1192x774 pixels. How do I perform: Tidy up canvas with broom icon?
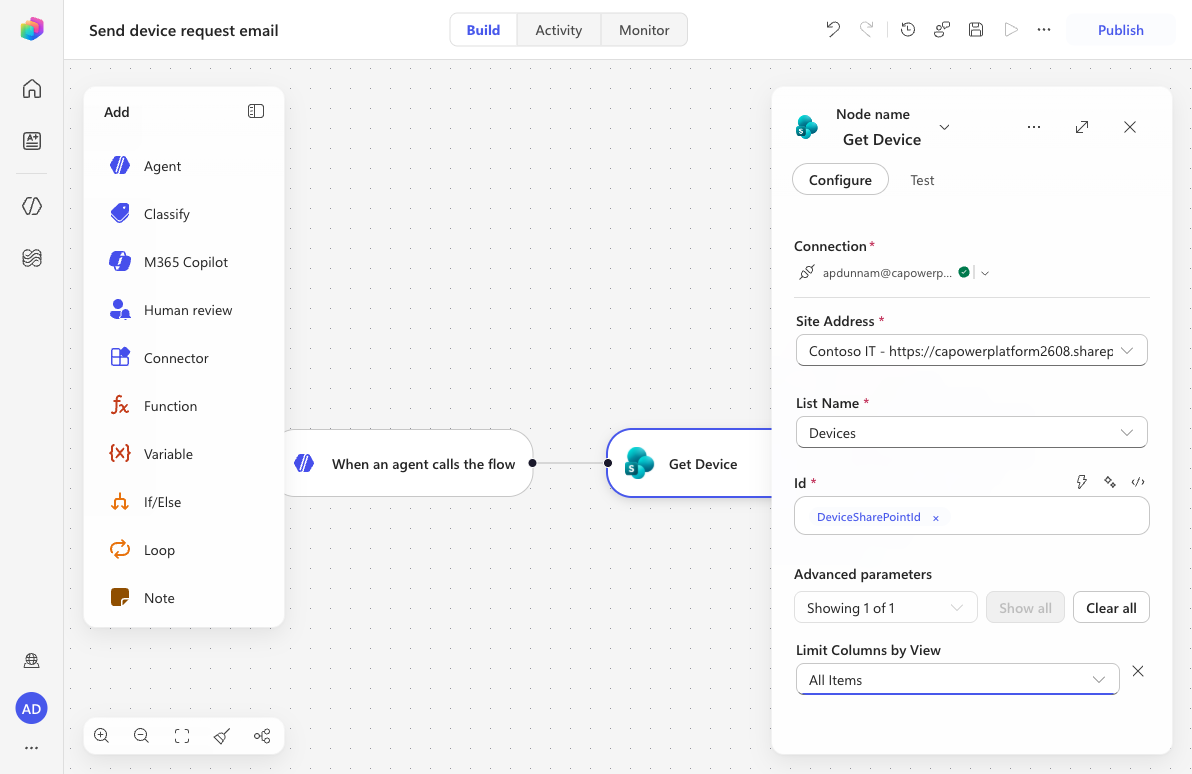pyautogui.click(x=222, y=736)
